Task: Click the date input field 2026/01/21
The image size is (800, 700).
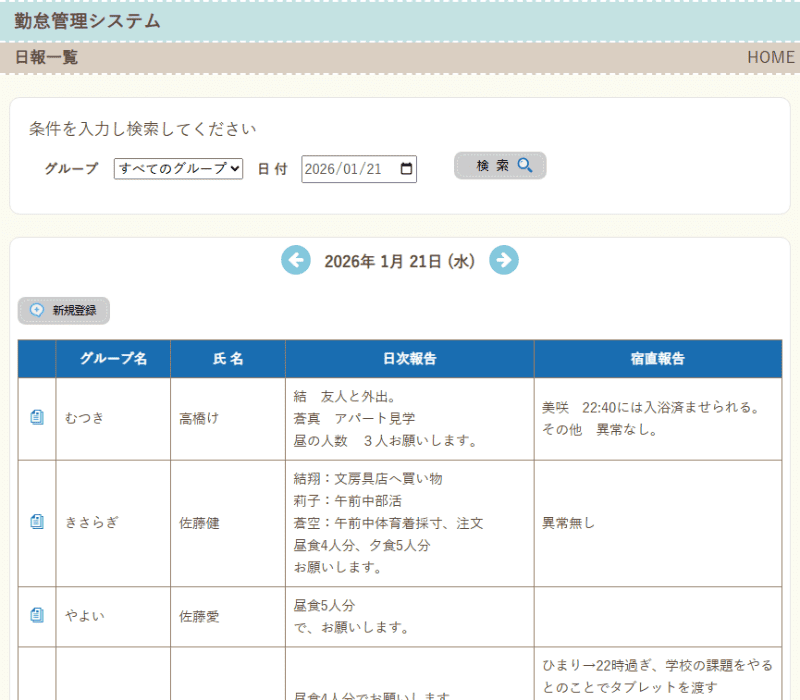Action: [345, 169]
